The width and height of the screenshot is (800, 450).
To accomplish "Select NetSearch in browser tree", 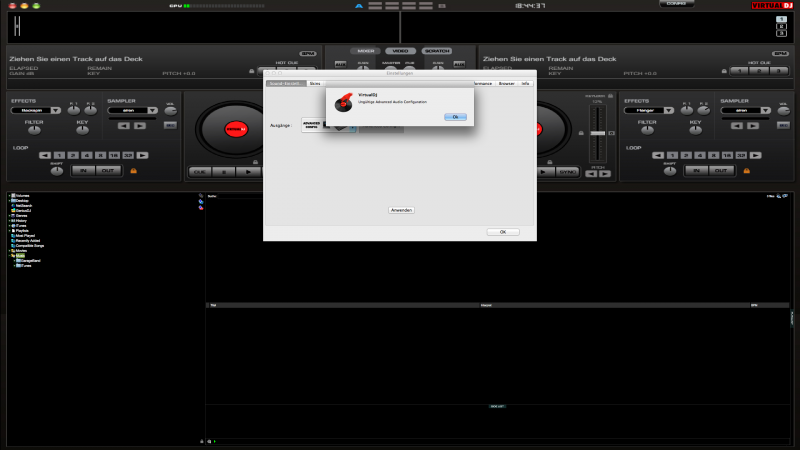I will point(24,206).
